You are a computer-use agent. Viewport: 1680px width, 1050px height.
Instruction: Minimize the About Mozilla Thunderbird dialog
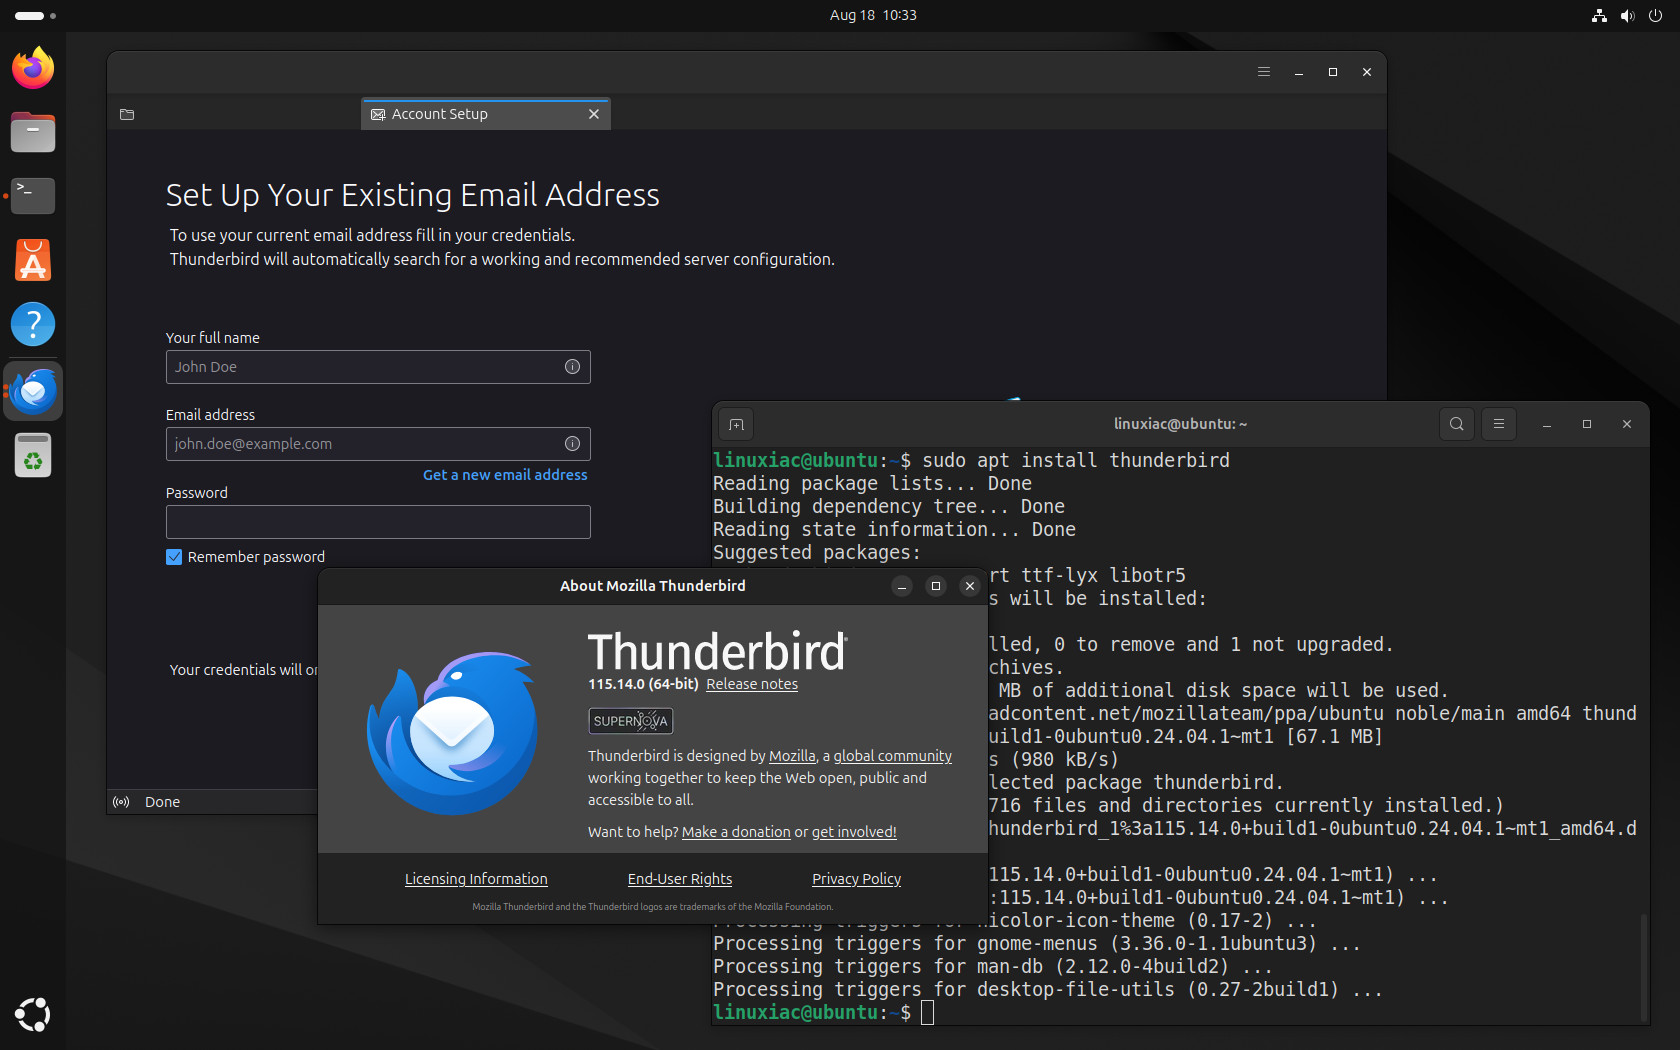[902, 586]
